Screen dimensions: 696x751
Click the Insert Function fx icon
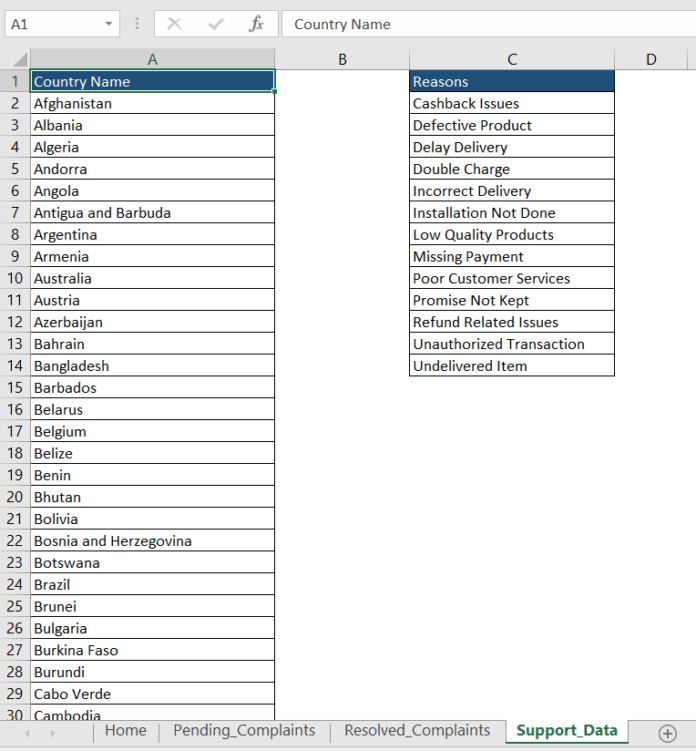pyautogui.click(x=257, y=24)
